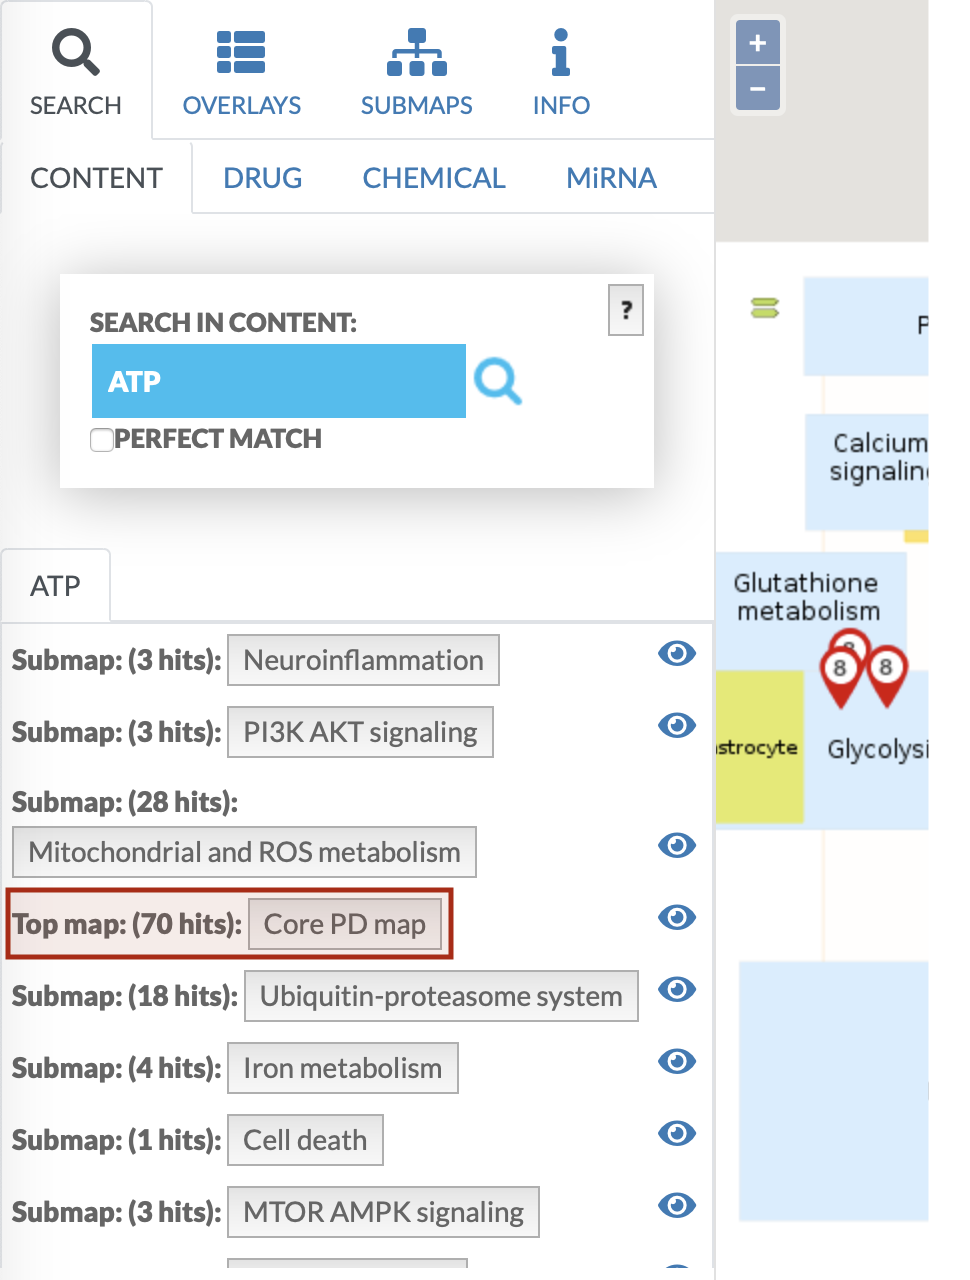Open the PI3K AKT signaling submap

point(360,732)
